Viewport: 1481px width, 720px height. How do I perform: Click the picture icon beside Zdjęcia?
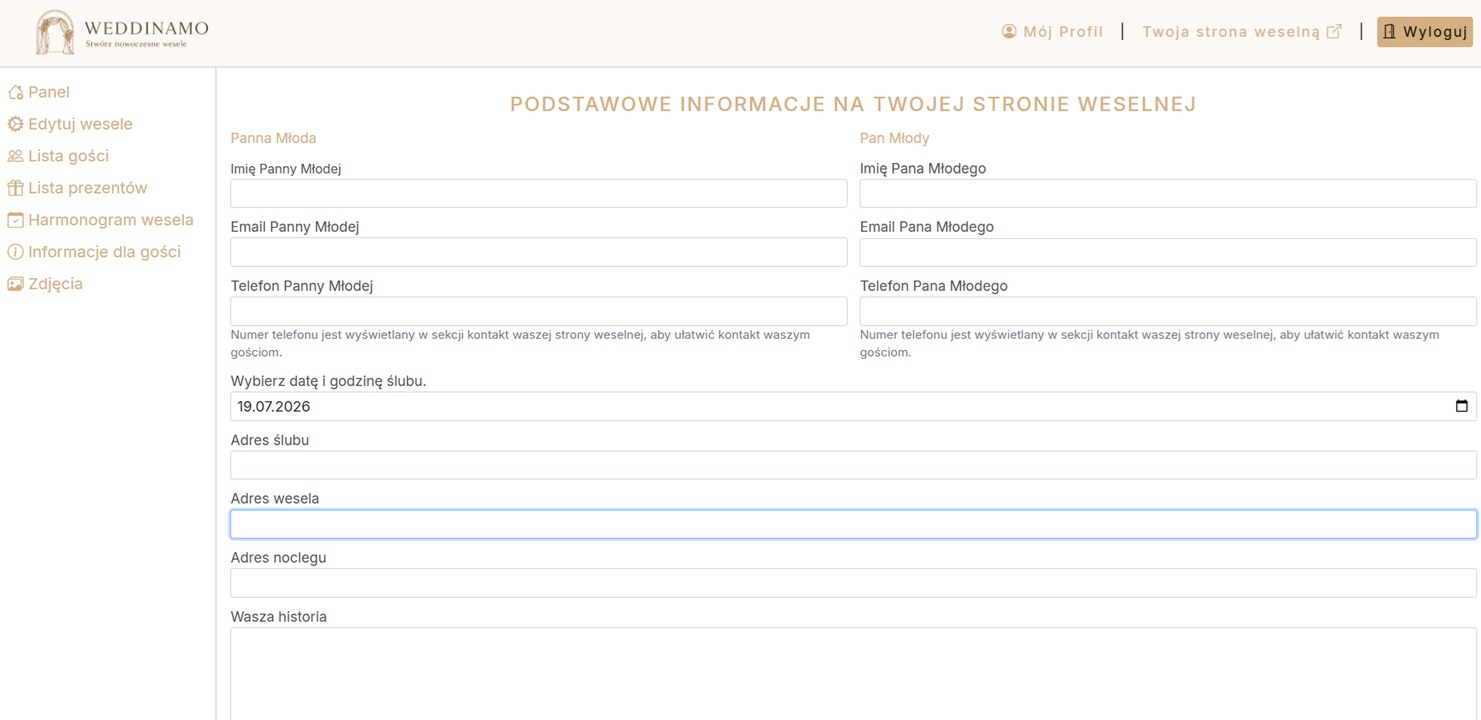coord(15,284)
